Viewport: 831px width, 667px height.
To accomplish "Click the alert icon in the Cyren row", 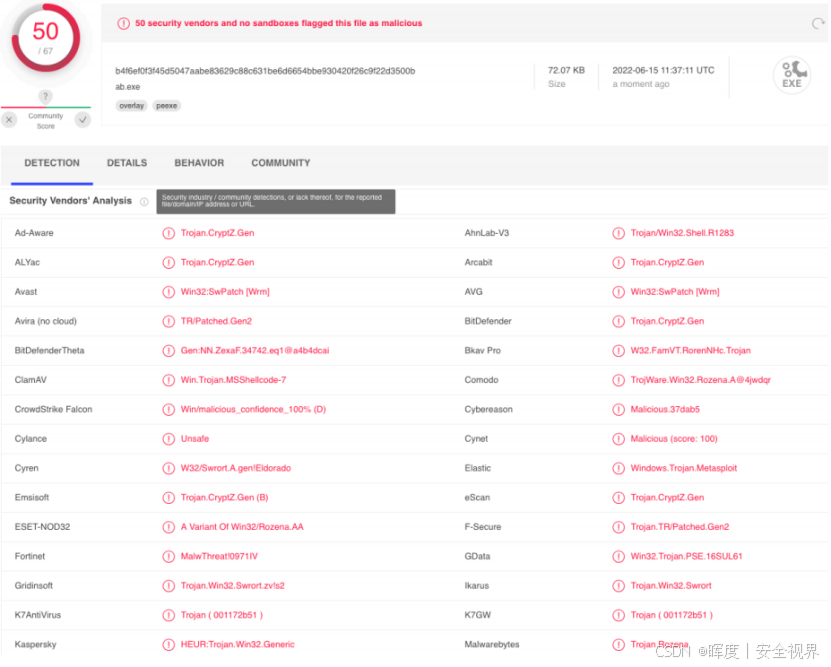I will [x=169, y=468].
